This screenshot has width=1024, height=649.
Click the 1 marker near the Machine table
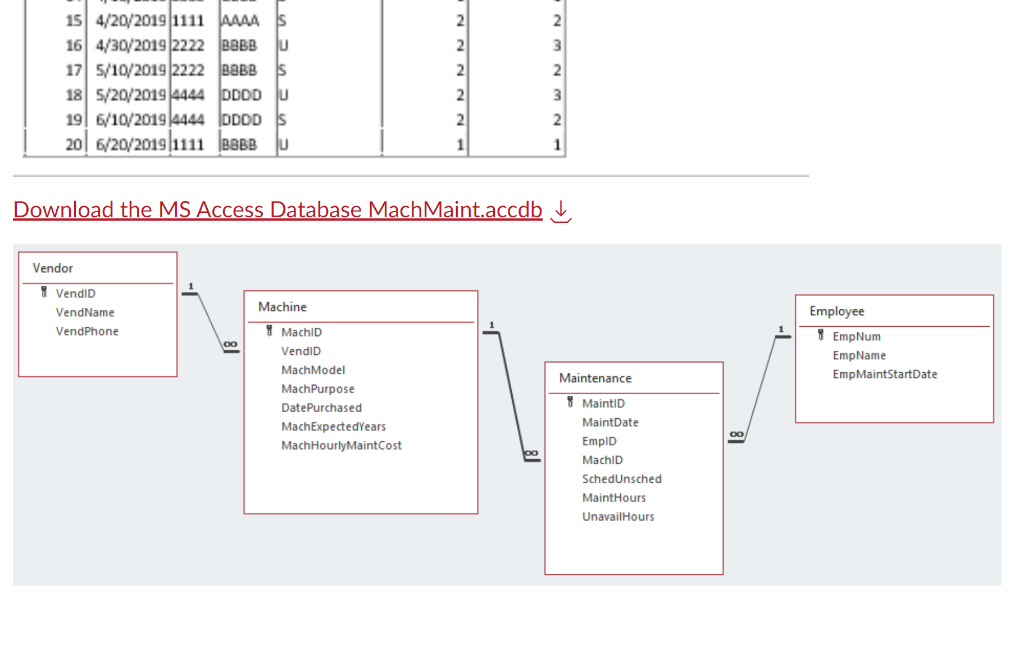[x=492, y=326]
